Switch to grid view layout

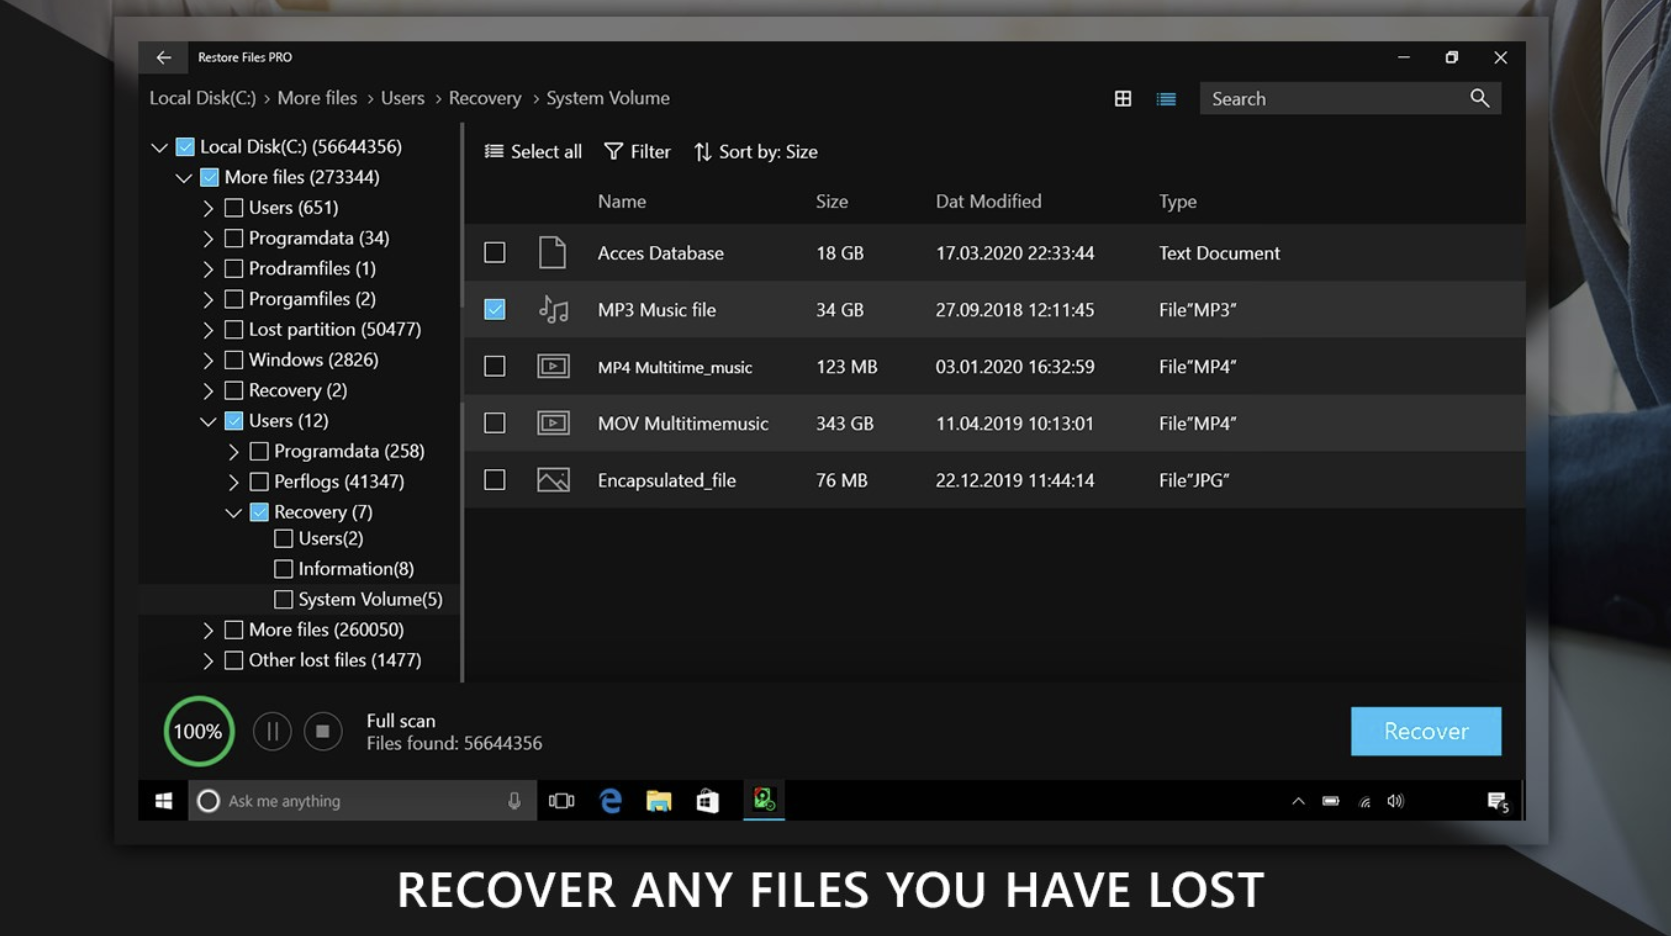pyautogui.click(x=1123, y=99)
